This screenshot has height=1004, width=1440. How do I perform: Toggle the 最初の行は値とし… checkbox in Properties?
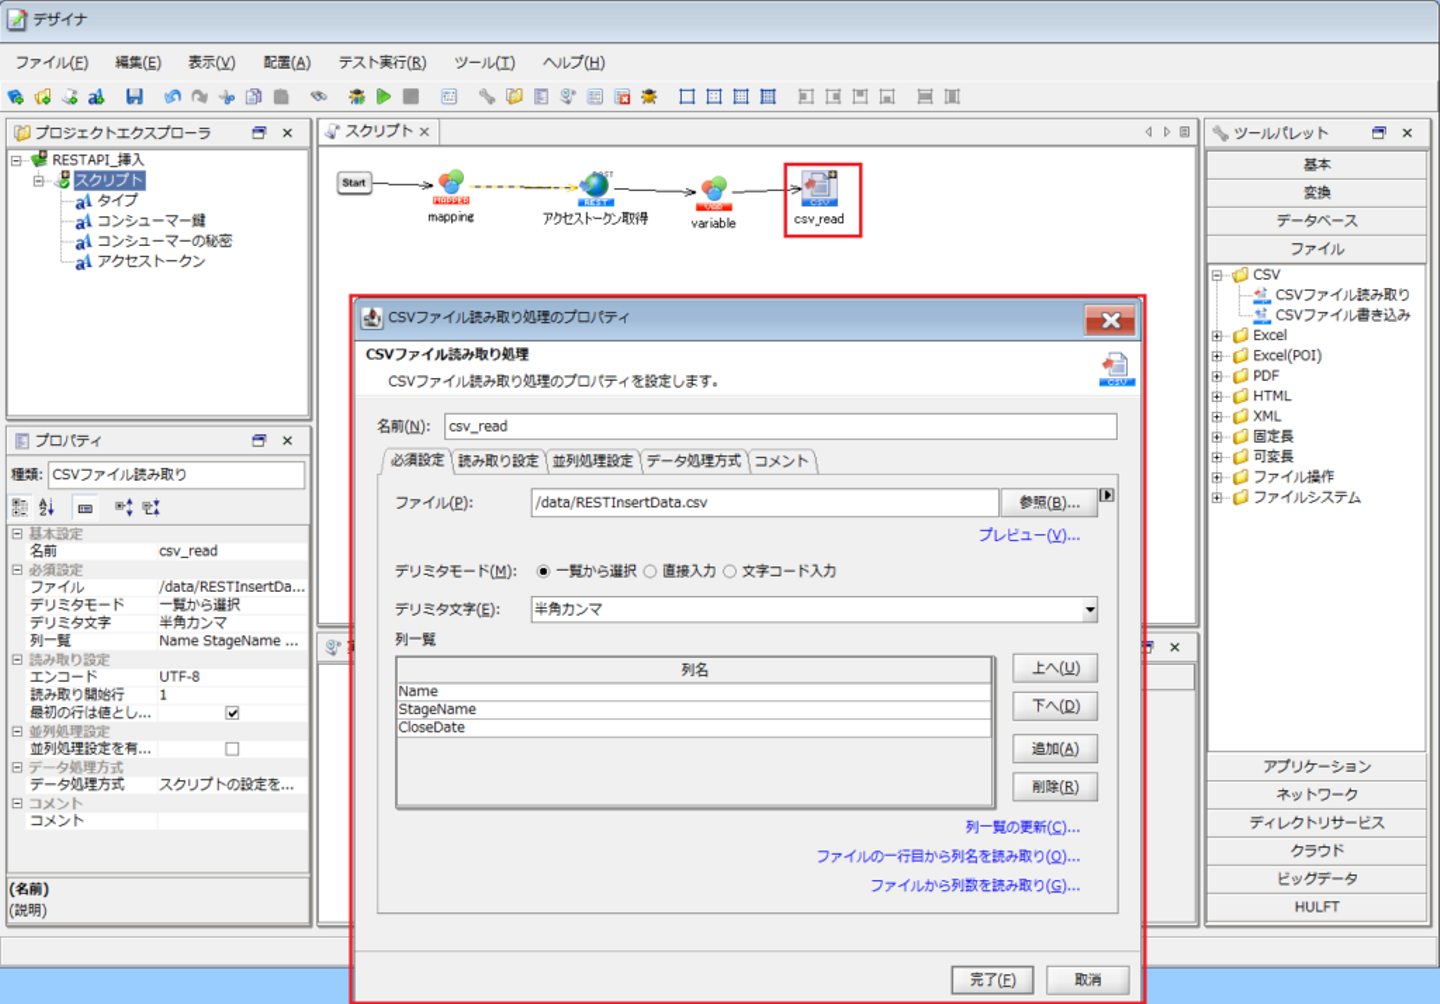pyautogui.click(x=232, y=713)
